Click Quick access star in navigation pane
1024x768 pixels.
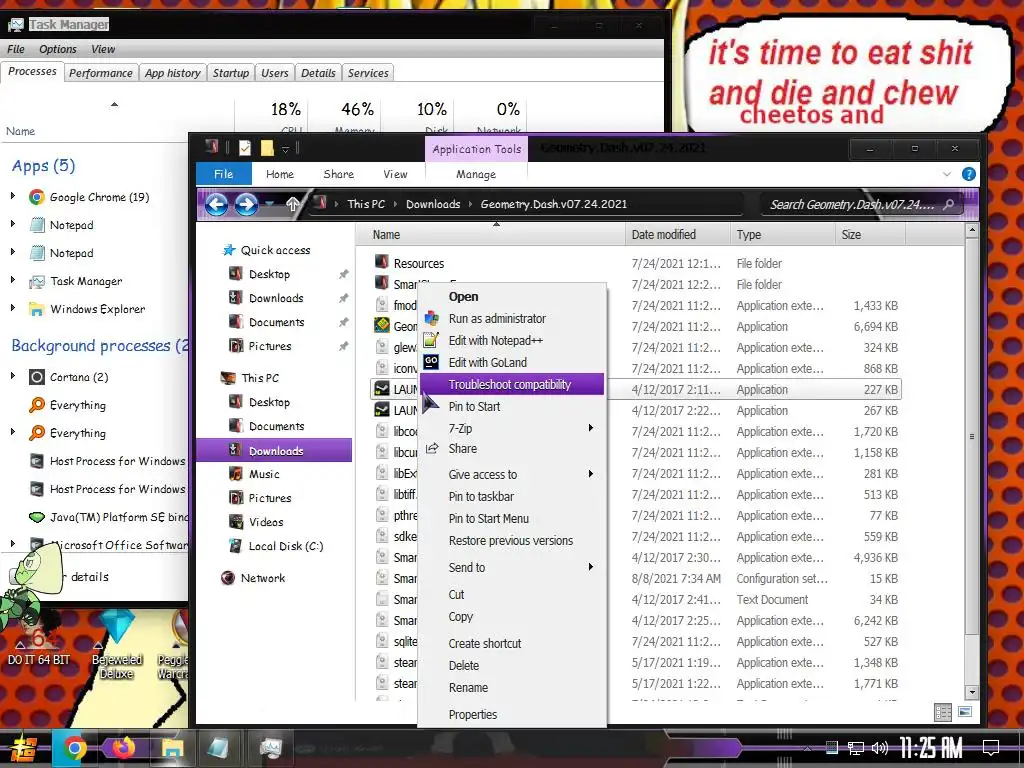point(229,250)
